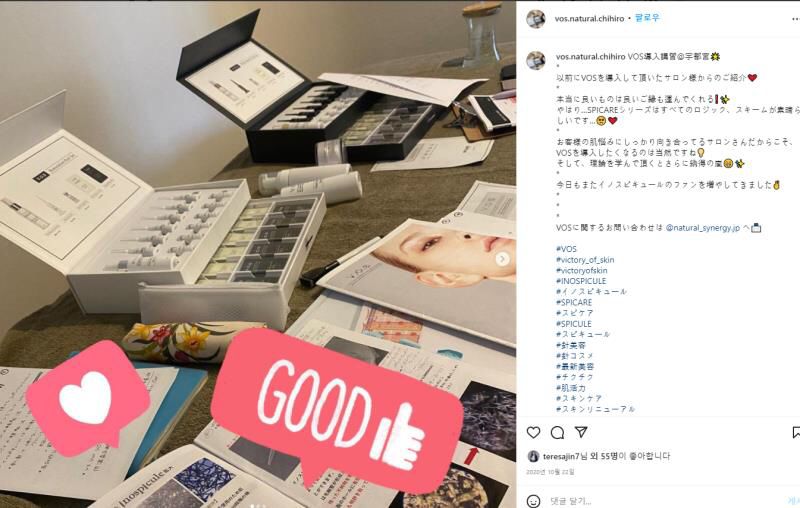Save post with bookmark icon
The image size is (800, 508).
point(796,433)
